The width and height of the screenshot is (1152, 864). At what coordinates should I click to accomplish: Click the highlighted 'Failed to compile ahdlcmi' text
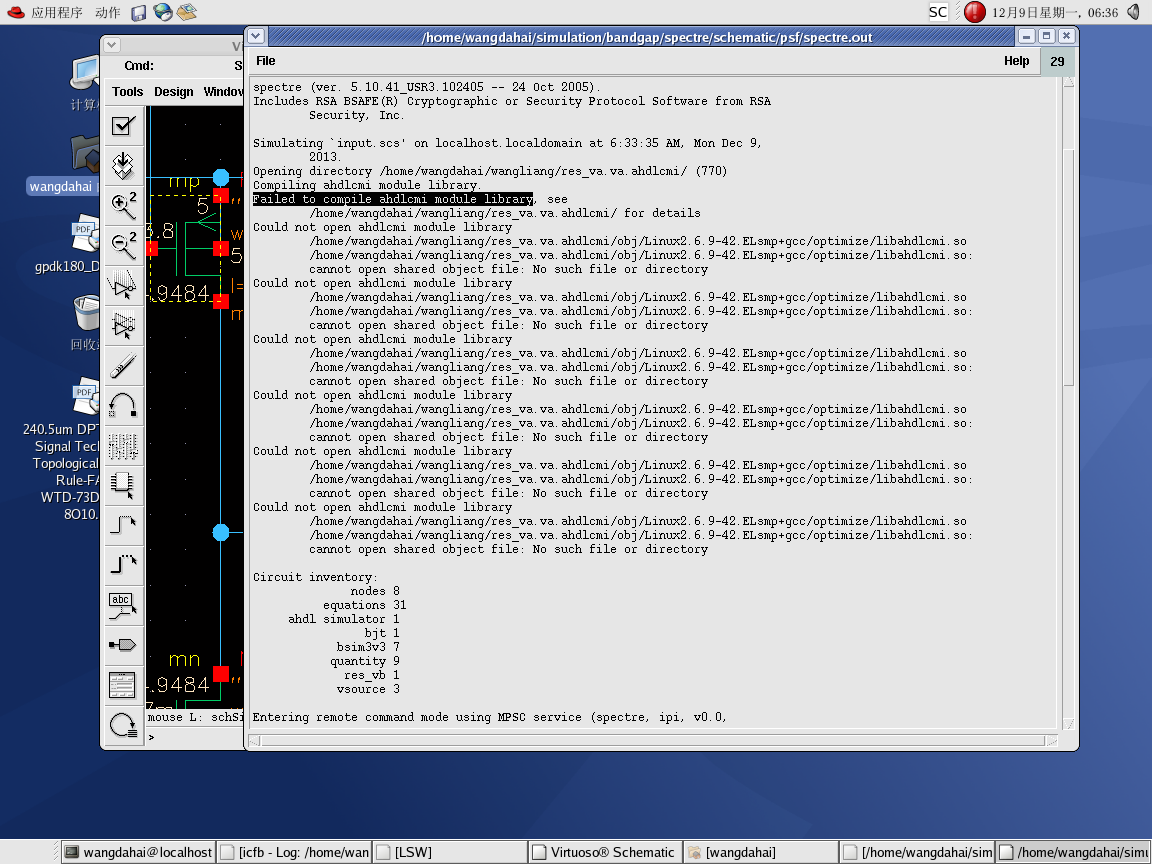(x=393, y=199)
